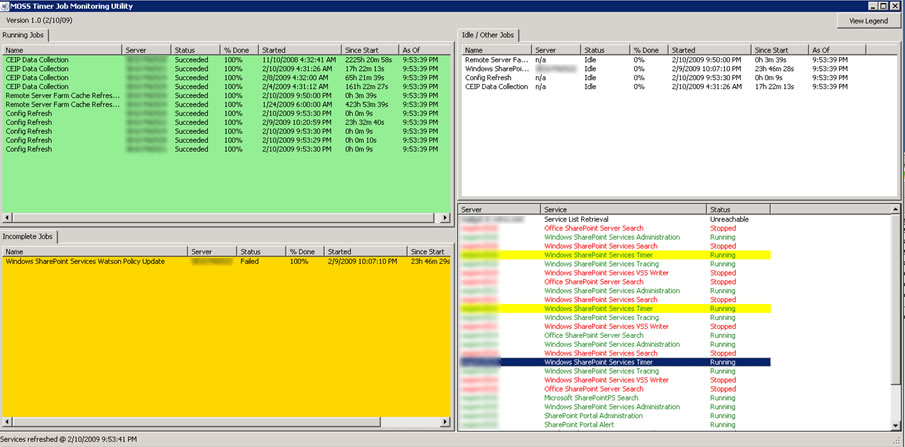Click the Version 1.0 (2/10/09) label

(39, 20)
